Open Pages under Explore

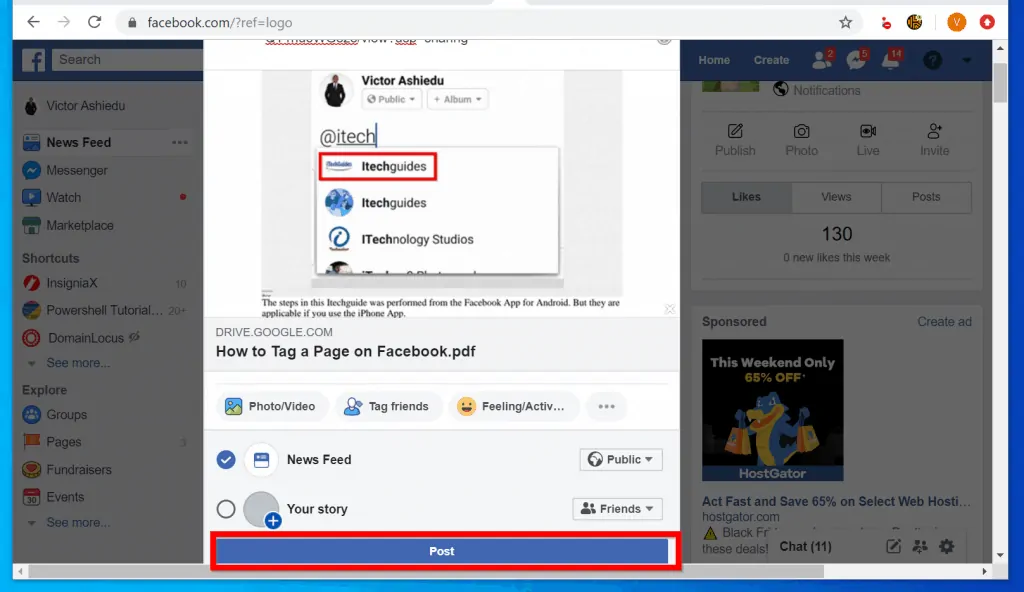tap(63, 442)
